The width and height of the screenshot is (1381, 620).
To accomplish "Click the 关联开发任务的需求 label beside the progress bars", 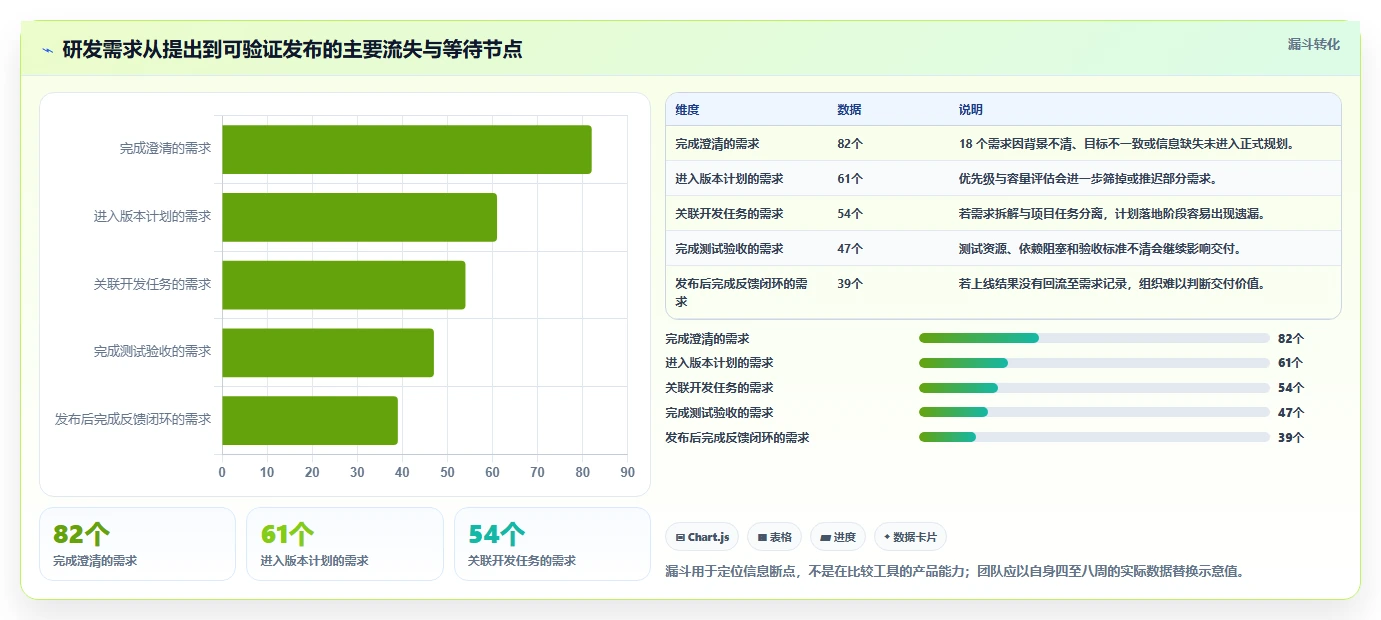I will coord(719,388).
